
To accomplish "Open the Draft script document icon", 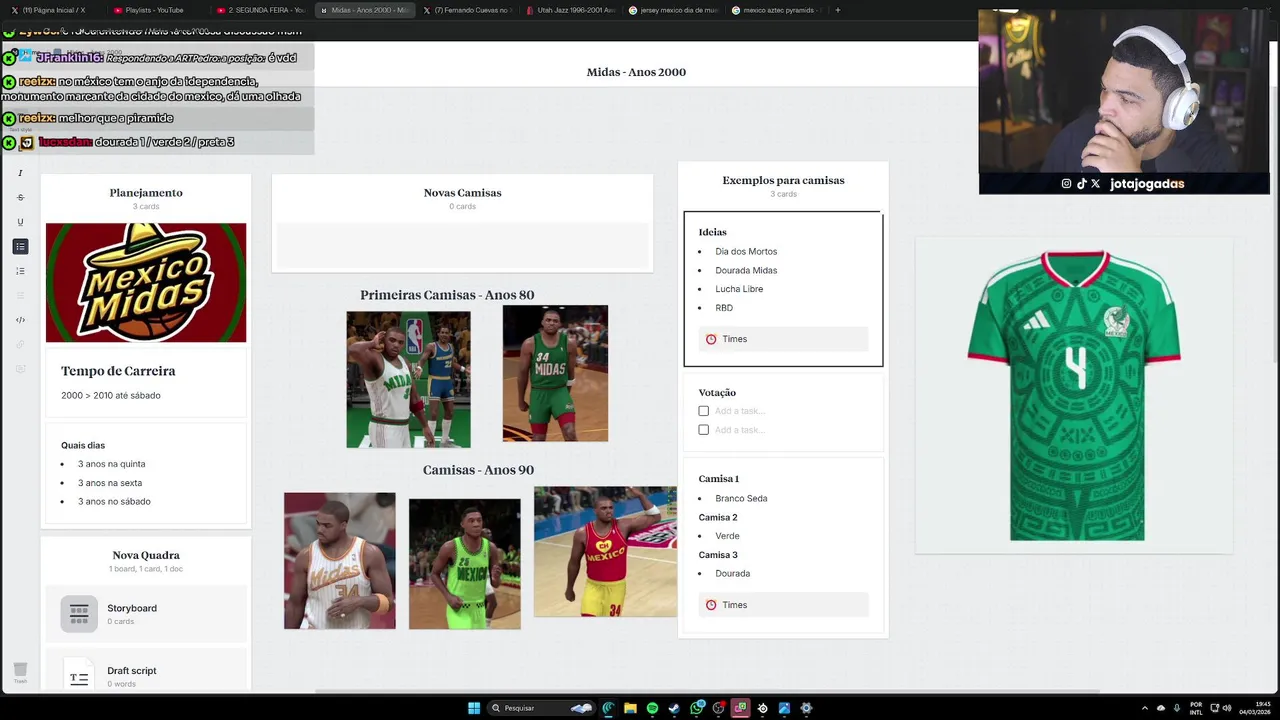I will pos(79,676).
